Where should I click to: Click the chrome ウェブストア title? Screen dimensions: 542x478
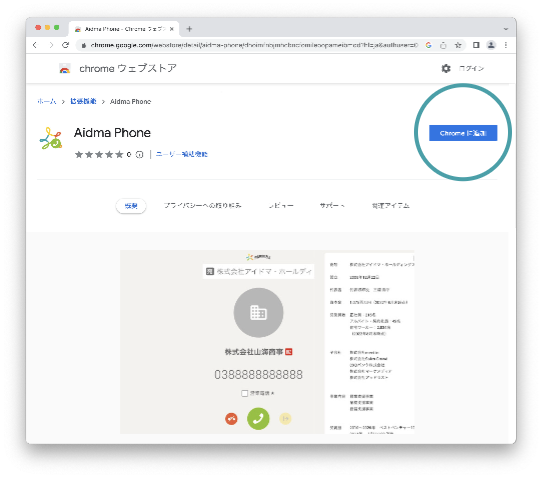pos(128,68)
